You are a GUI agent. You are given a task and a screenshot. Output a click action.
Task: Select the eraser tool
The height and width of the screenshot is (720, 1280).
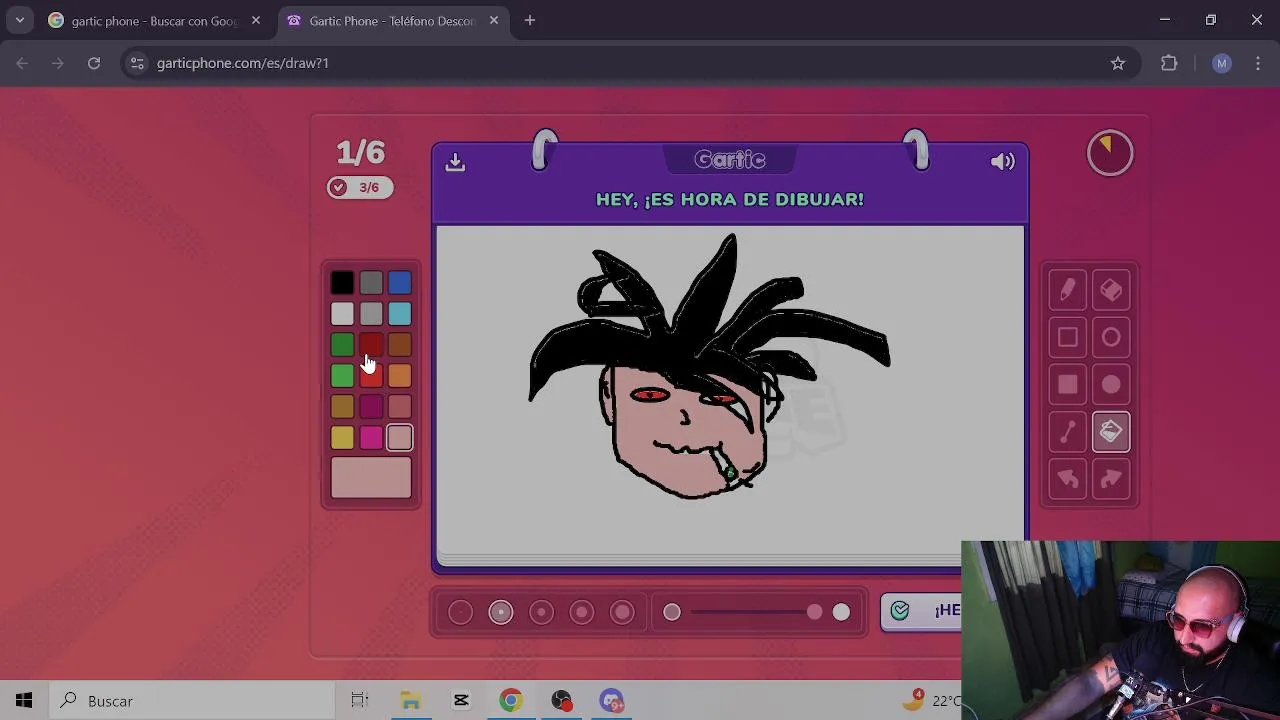1111,290
